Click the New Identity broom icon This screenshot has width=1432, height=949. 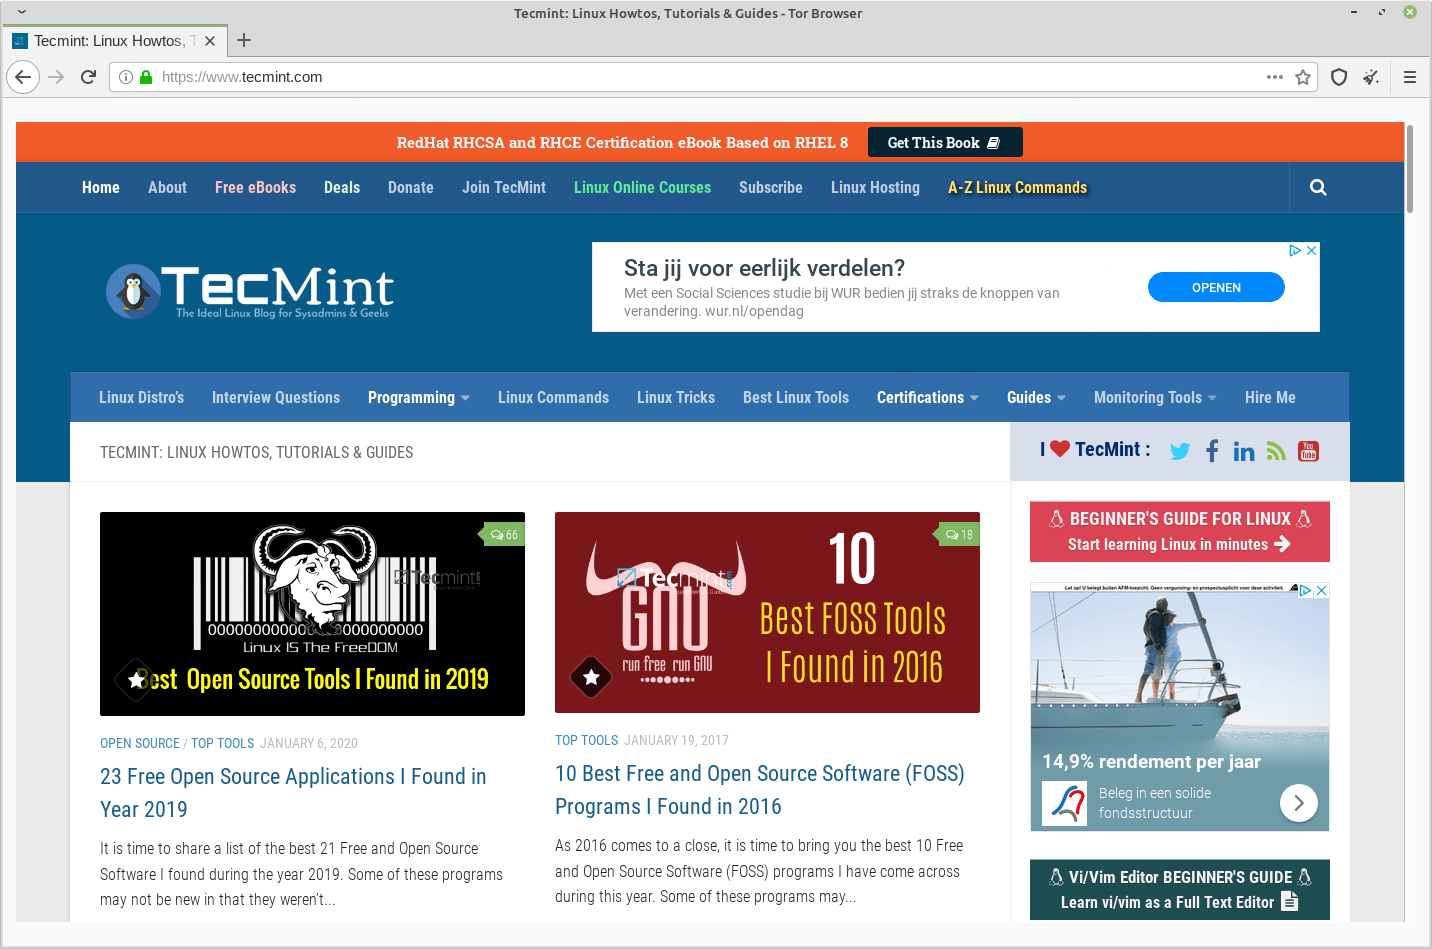[x=1371, y=77]
